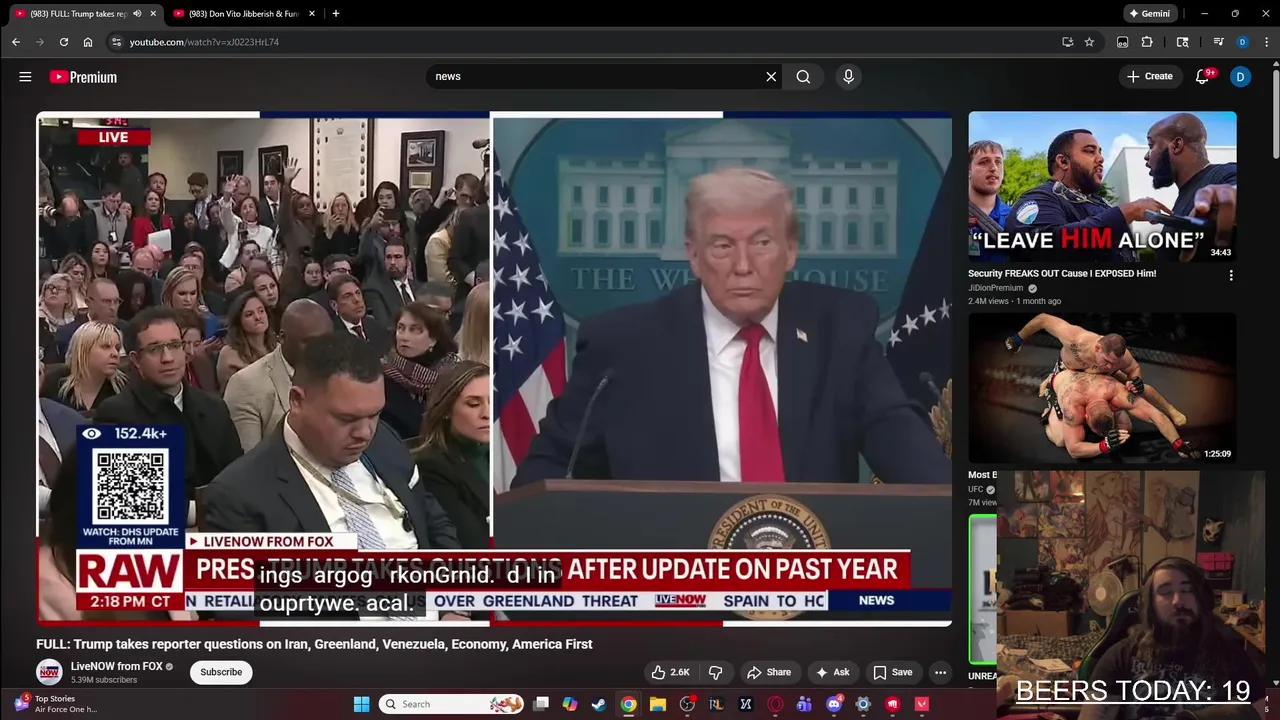Image resolution: width=1280 pixels, height=720 pixels.
Task: Close the 'Don Vito Jibberish' tab
Action: [x=312, y=14]
